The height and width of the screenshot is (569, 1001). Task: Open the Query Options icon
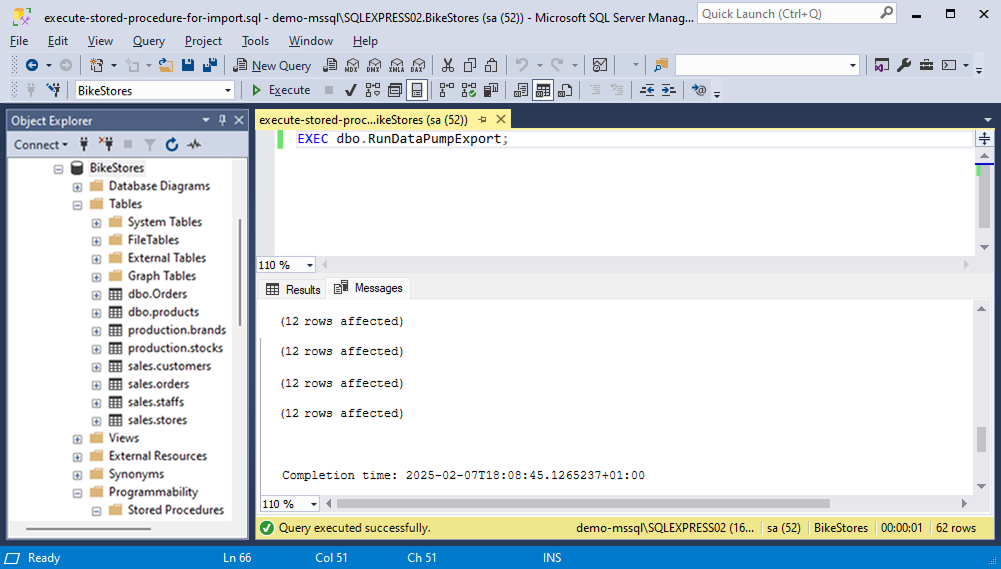pyautogui.click(x=395, y=91)
